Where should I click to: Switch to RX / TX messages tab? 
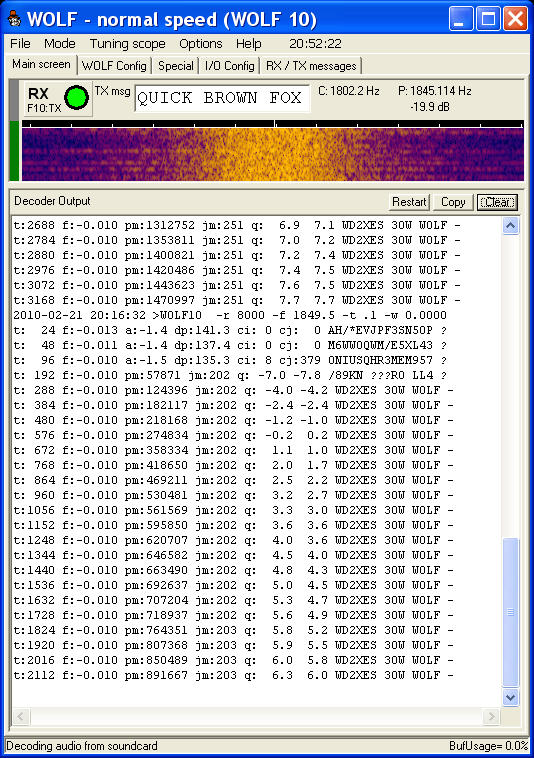[311, 66]
